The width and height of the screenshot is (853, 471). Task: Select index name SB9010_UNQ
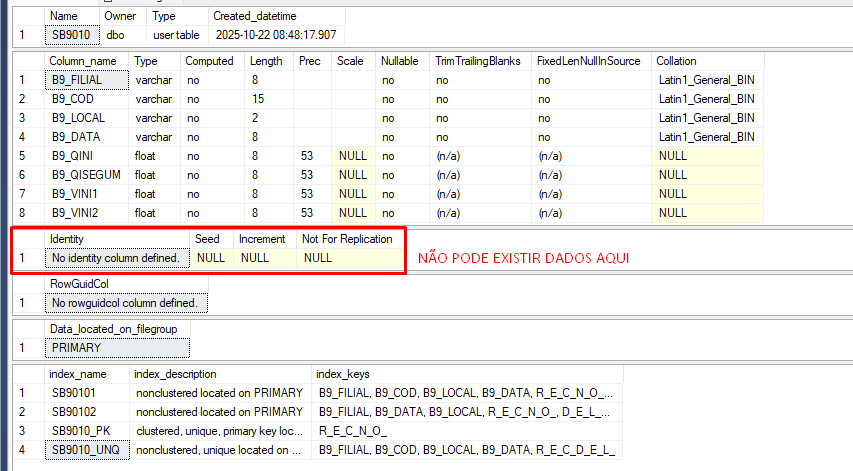[x=87, y=450]
